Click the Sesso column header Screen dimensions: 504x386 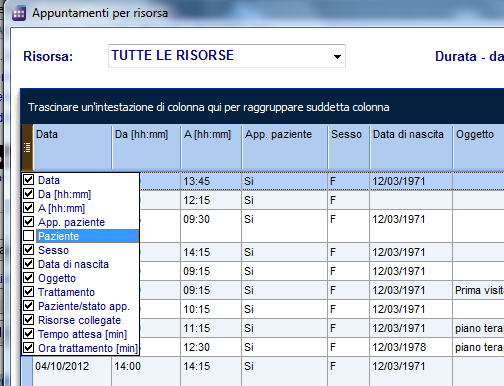point(349,147)
